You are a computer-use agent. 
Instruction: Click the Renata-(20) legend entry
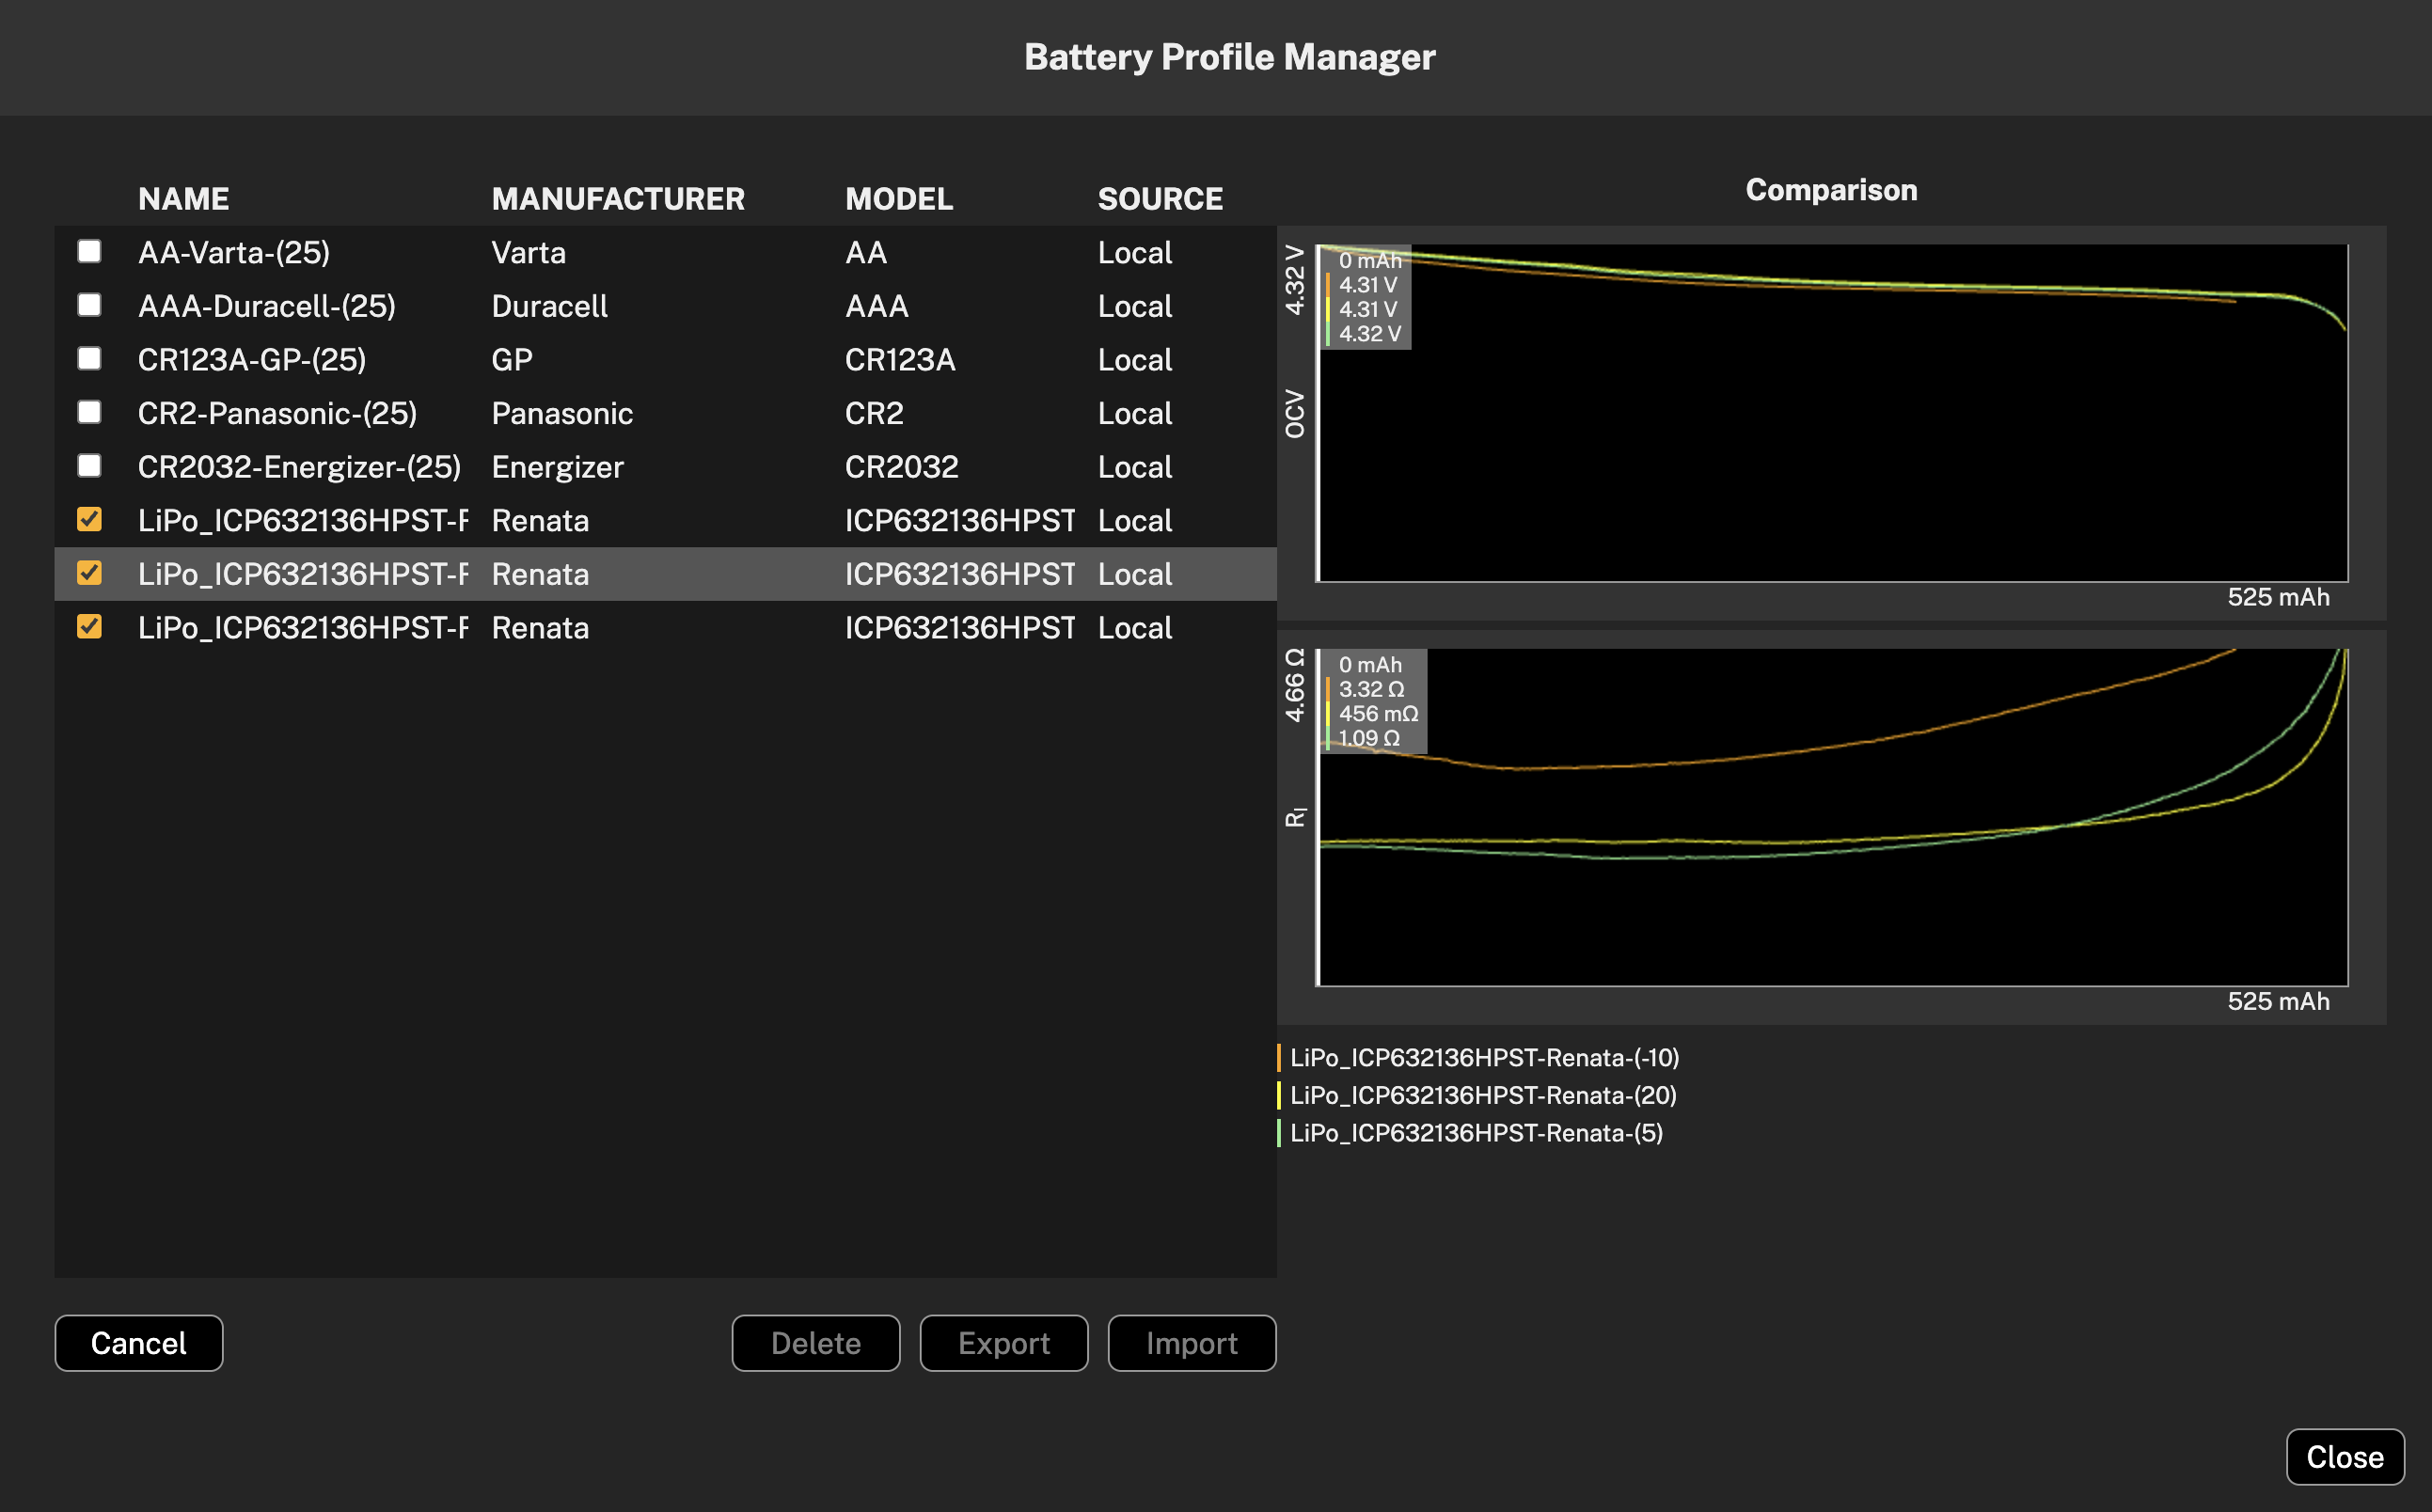1483,1096
